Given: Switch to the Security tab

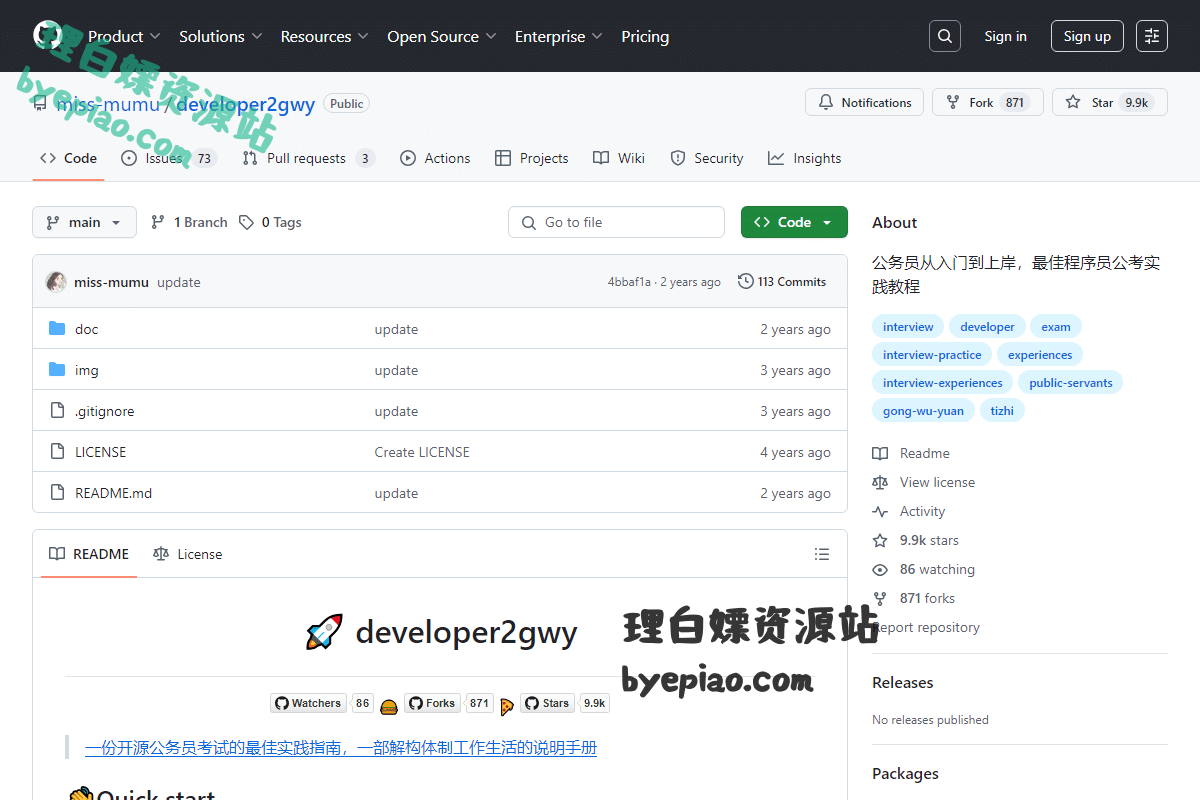Looking at the screenshot, I should tap(707, 158).
